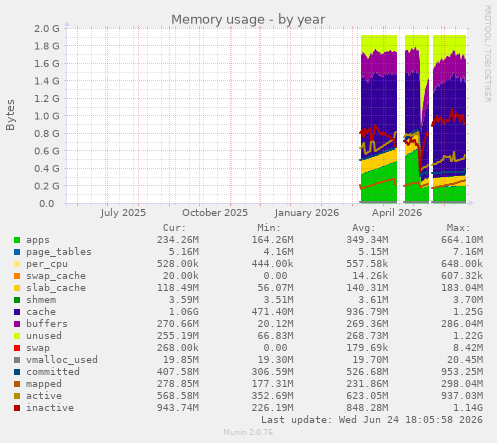Click the 'Avg:' column header
The width and height of the screenshot is (497, 443).
tap(364, 228)
